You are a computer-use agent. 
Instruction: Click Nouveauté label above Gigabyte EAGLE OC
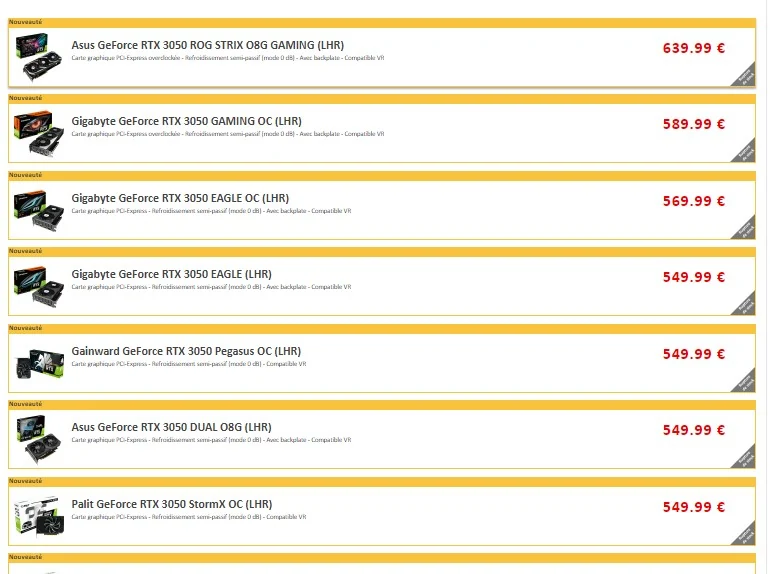tap(26, 175)
